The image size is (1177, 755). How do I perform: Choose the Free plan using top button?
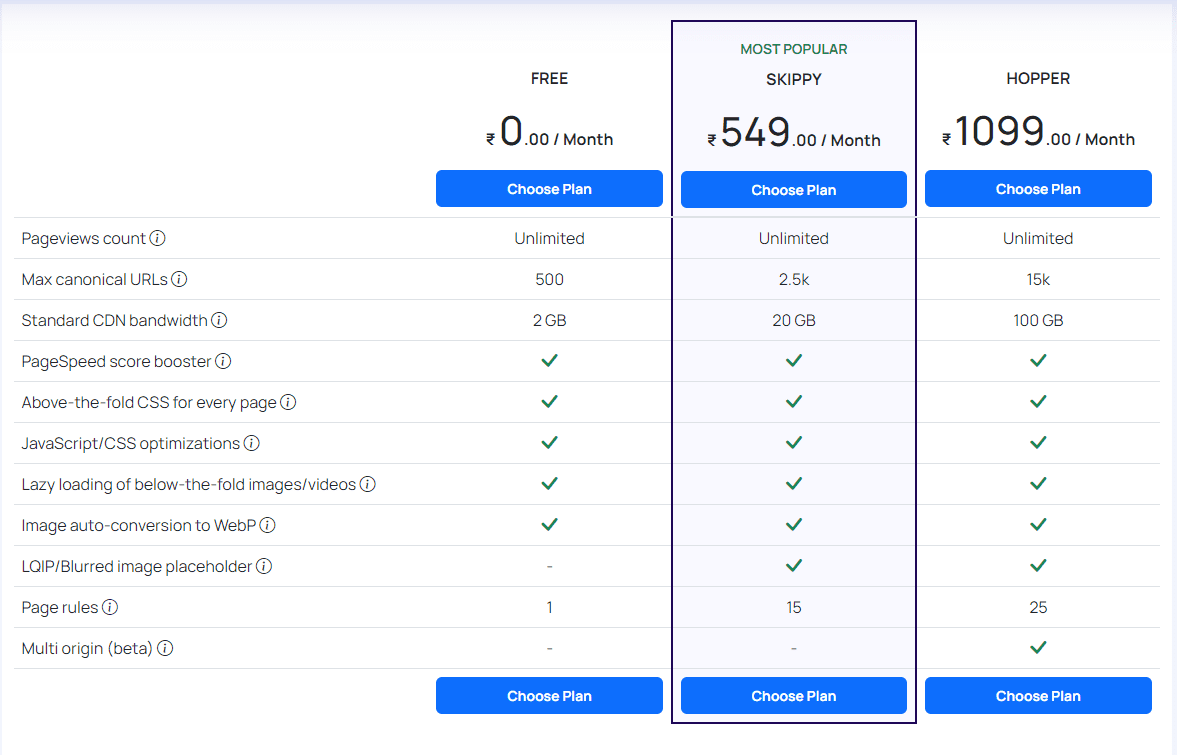tap(549, 189)
